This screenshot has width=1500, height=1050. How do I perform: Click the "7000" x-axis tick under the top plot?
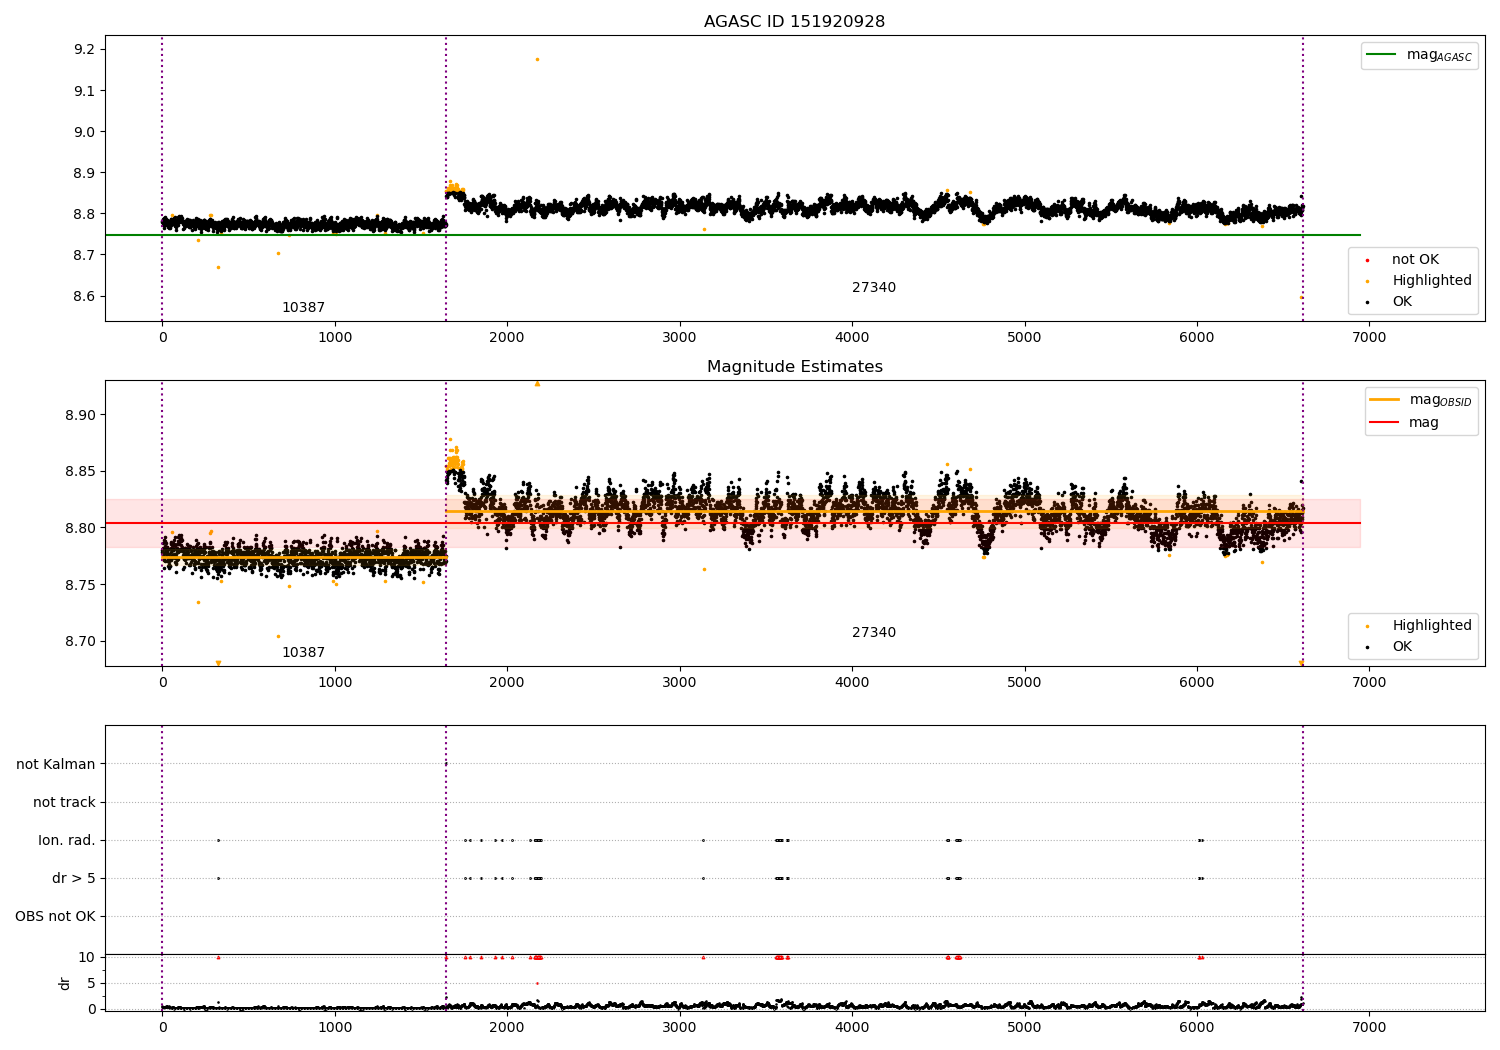pos(1369,338)
